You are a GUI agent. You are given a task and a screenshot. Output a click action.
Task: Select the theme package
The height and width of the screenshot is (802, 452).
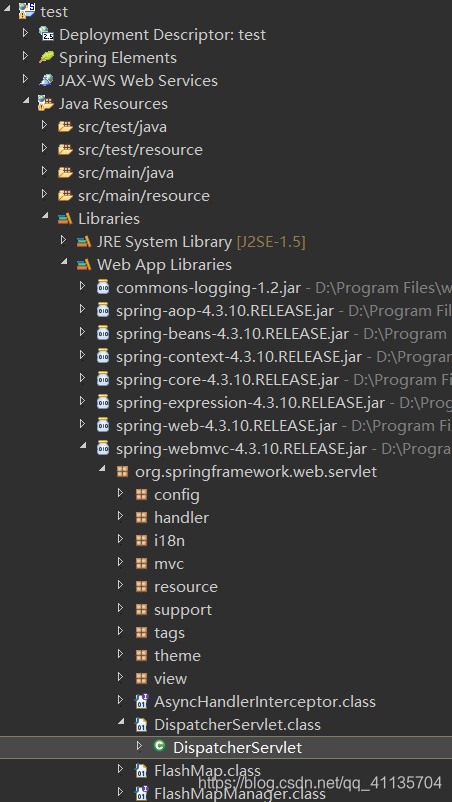[x=177, y=656]
